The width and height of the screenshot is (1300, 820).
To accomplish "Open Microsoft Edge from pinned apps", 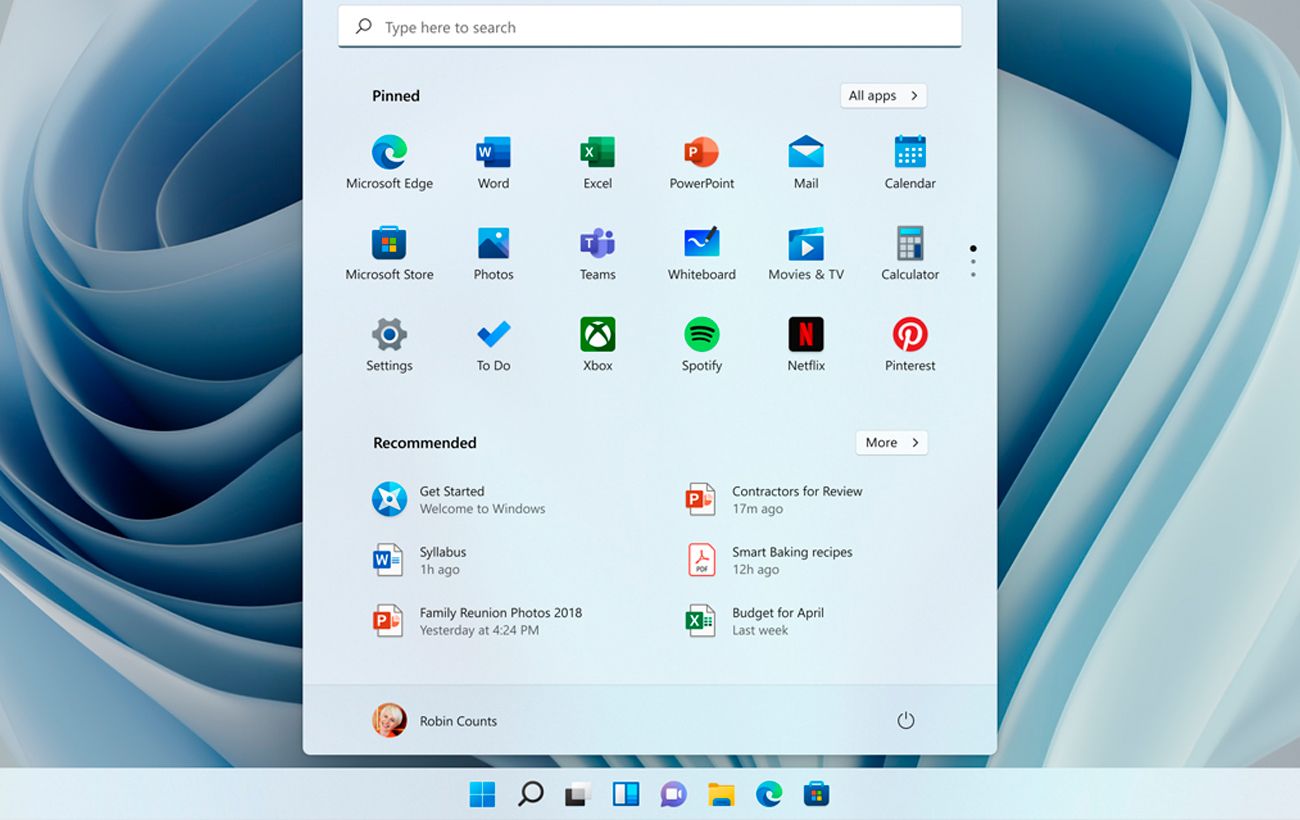I will coord(389,154).
